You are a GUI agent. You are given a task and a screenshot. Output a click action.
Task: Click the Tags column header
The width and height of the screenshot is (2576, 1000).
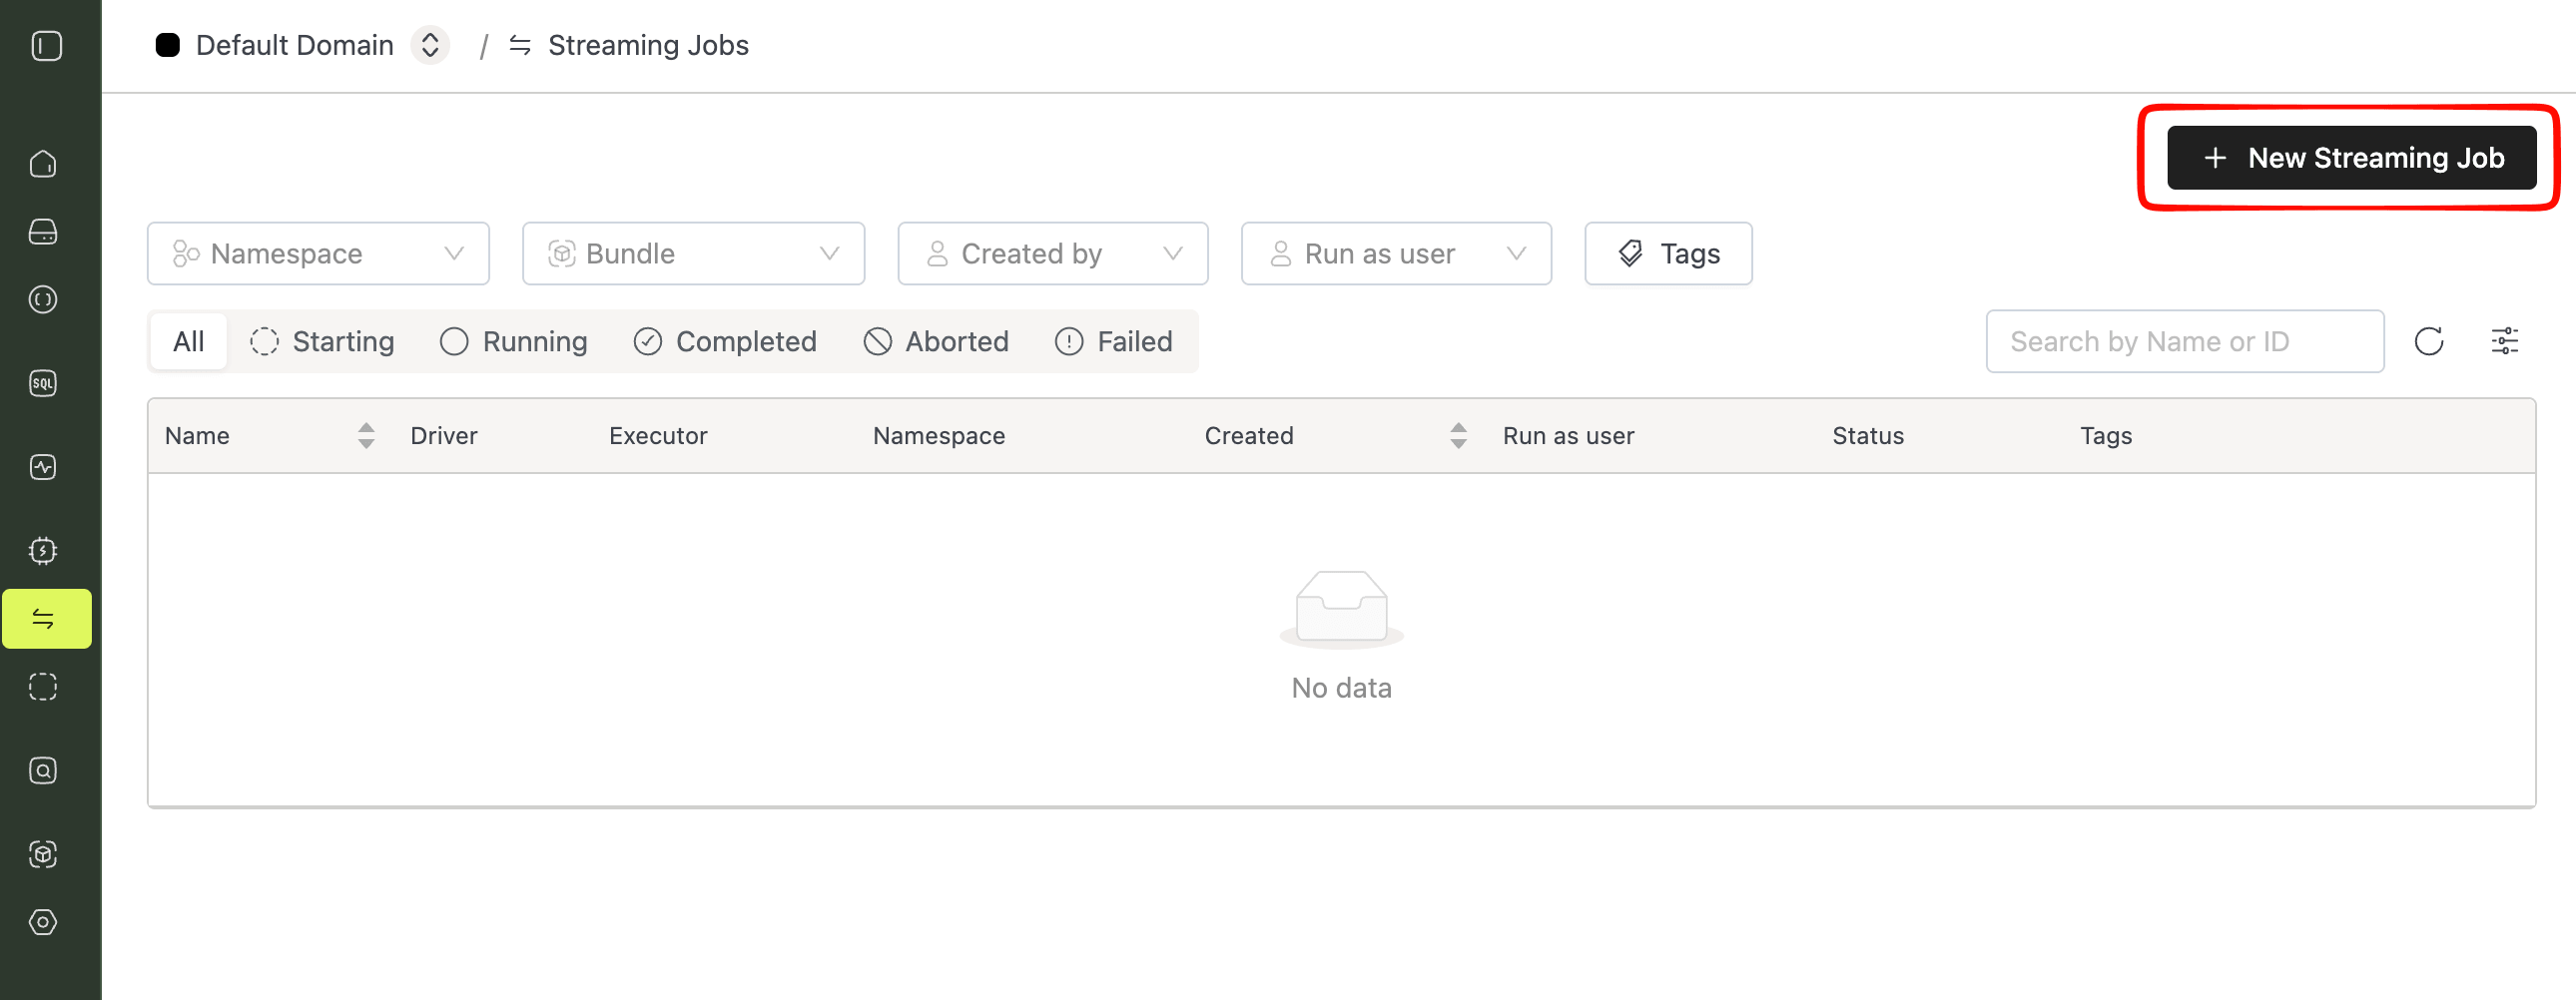[x=2106, y=435]
